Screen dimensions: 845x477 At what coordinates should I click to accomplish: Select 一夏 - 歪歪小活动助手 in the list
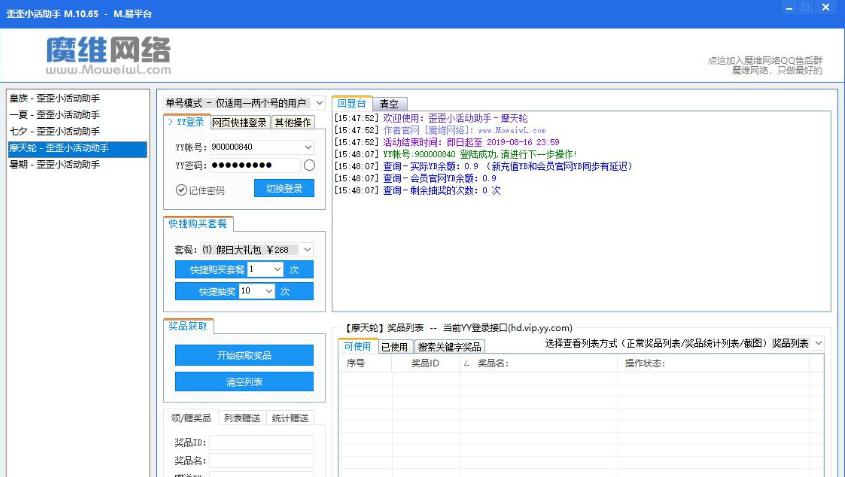pyautogui.click(x=77, y=114)
